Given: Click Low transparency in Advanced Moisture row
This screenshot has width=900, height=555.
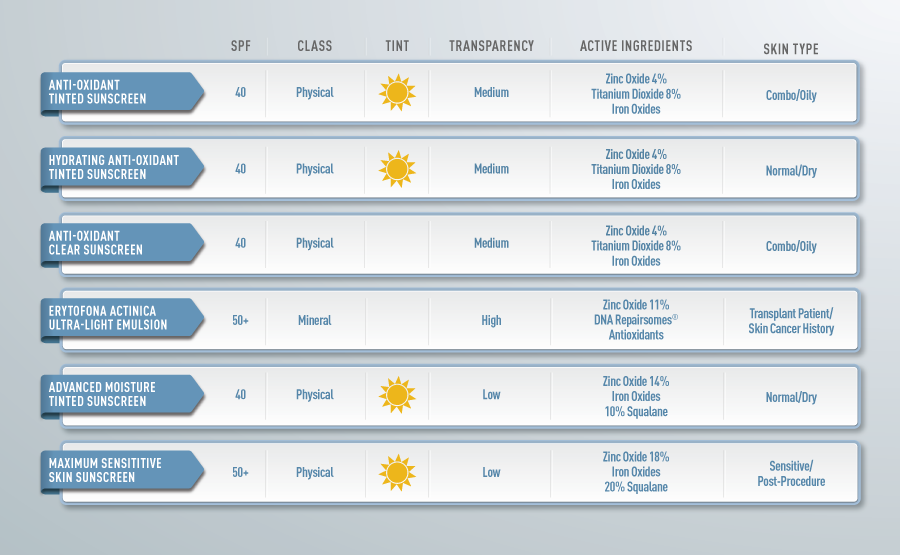Looking at the screenshot, I should point(491,395).
